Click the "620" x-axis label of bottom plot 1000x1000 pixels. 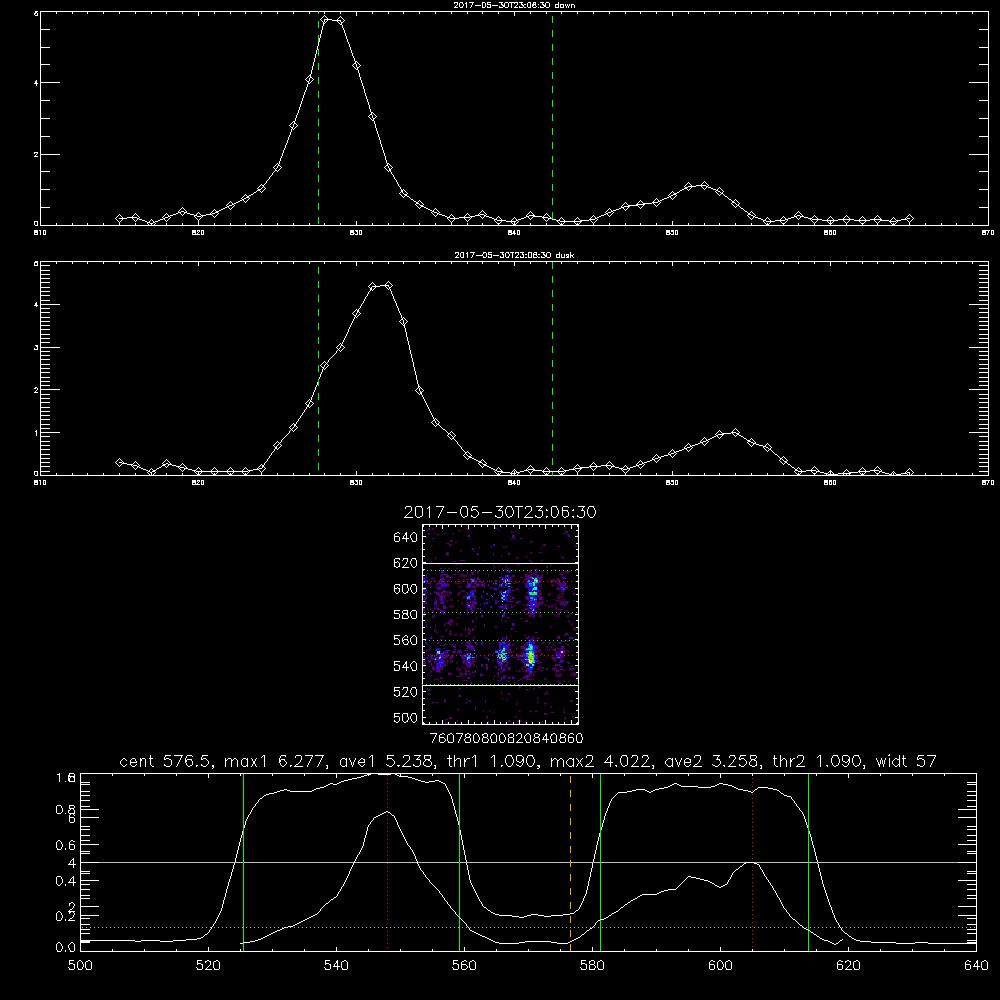pyautogui.click(x=848, y=965)
